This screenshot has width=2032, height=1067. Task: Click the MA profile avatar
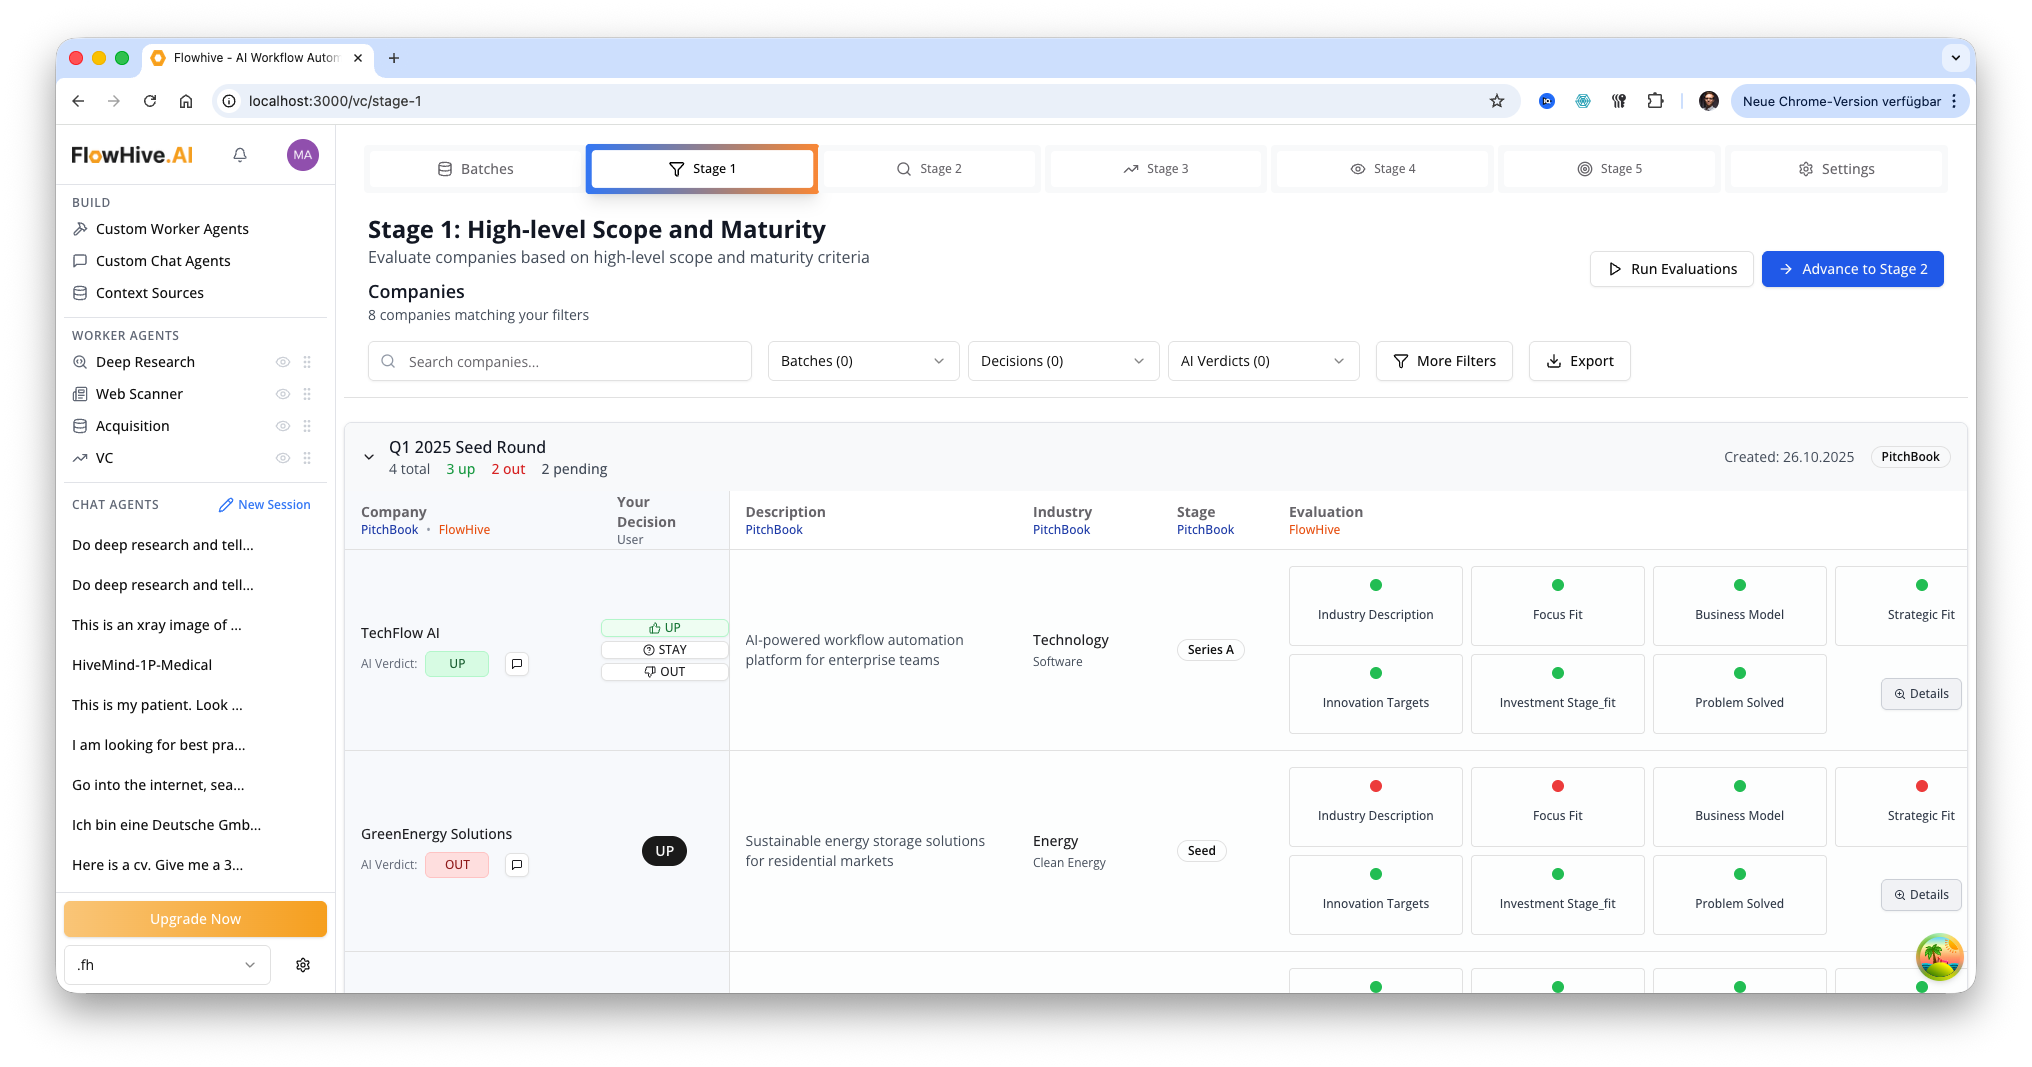click(302, 155)
